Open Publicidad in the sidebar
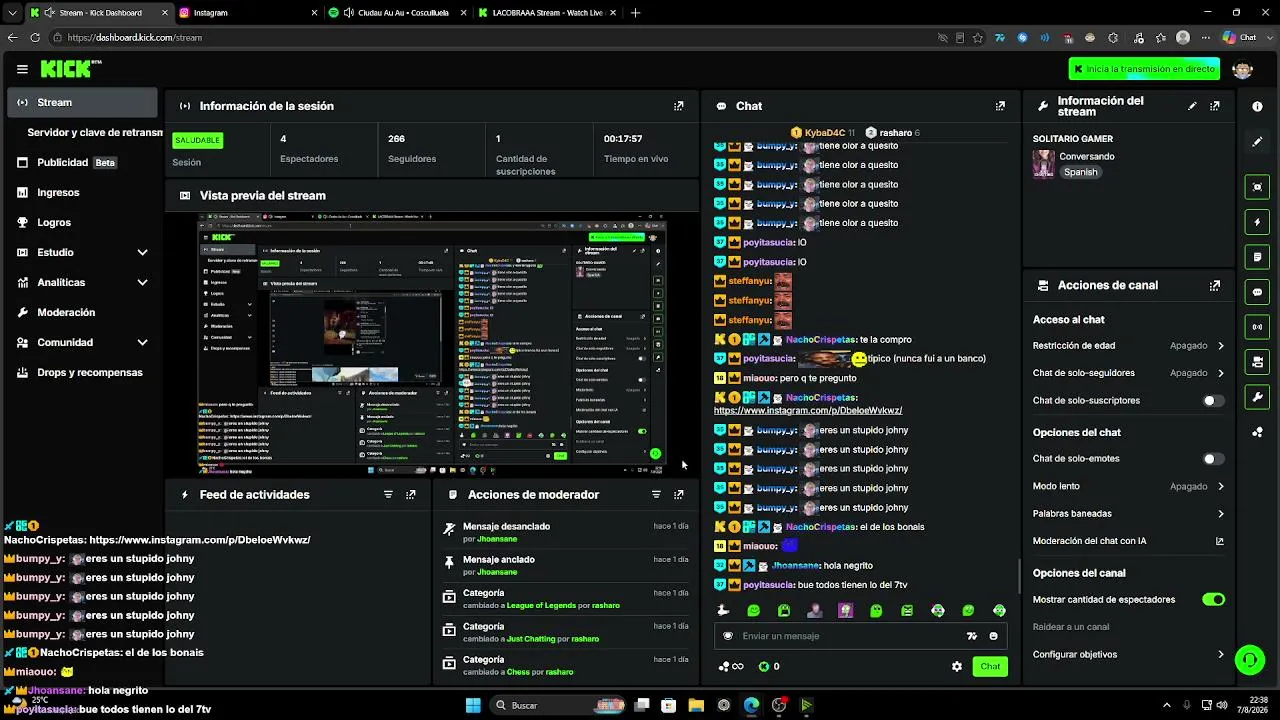The height and width of the screenshot is (720, 1280). tap(83, 163)
